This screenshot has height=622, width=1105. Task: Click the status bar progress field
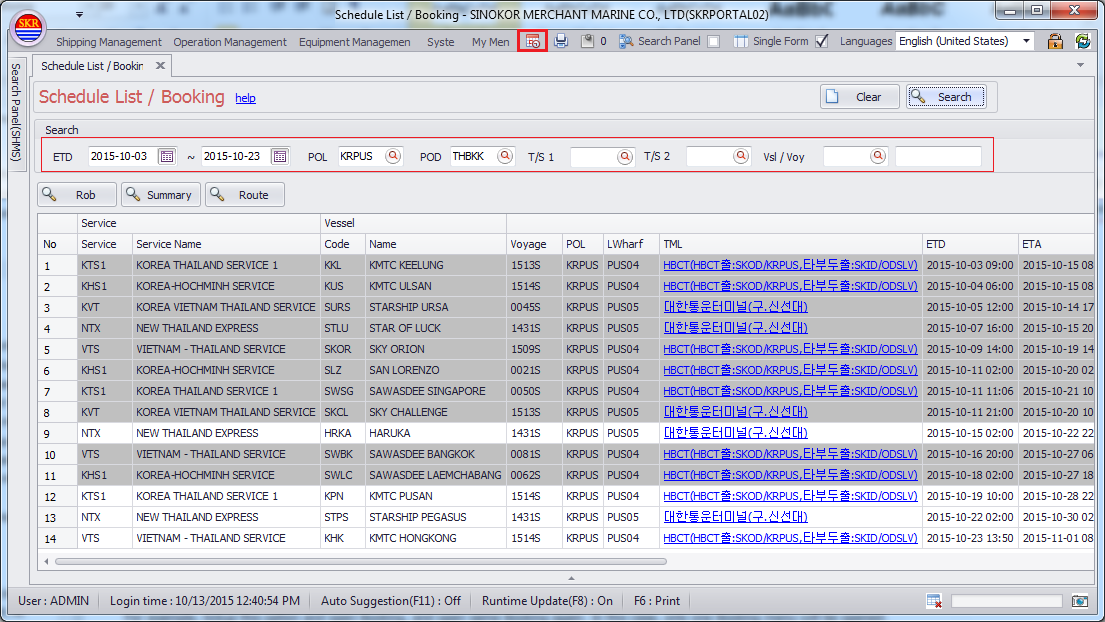coord(1006,601)
